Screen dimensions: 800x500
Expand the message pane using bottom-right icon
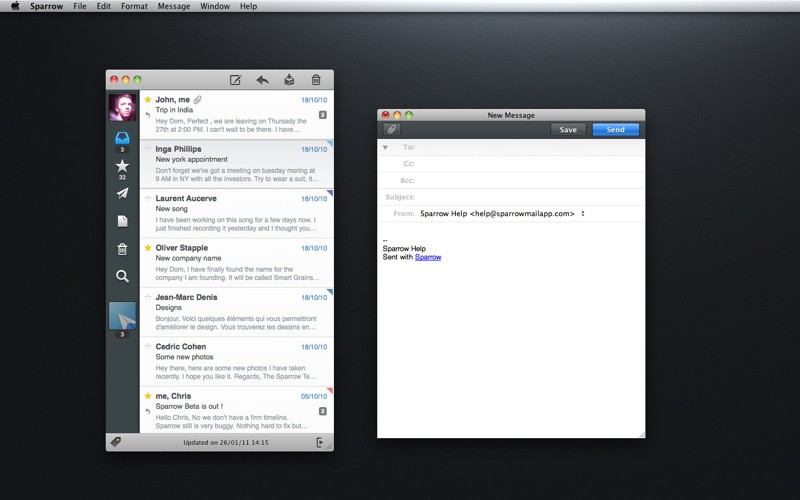pos(320,442)
